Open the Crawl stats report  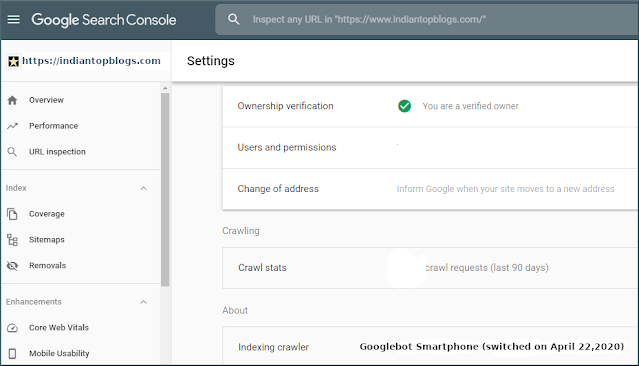pos(430,268)
